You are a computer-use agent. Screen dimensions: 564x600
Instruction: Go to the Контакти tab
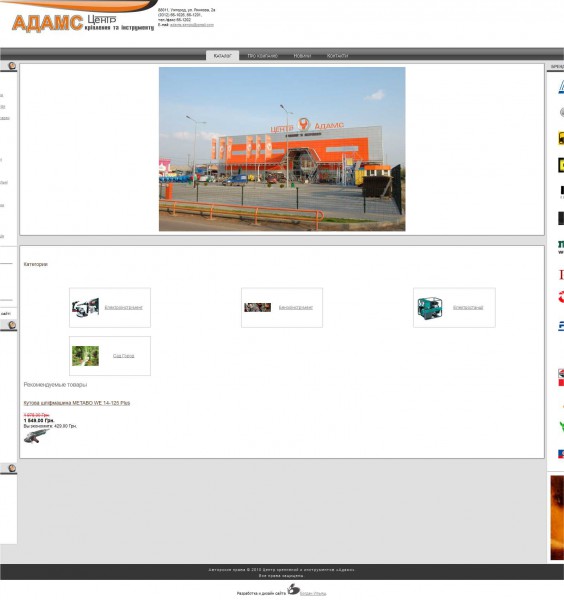[337, 56]
